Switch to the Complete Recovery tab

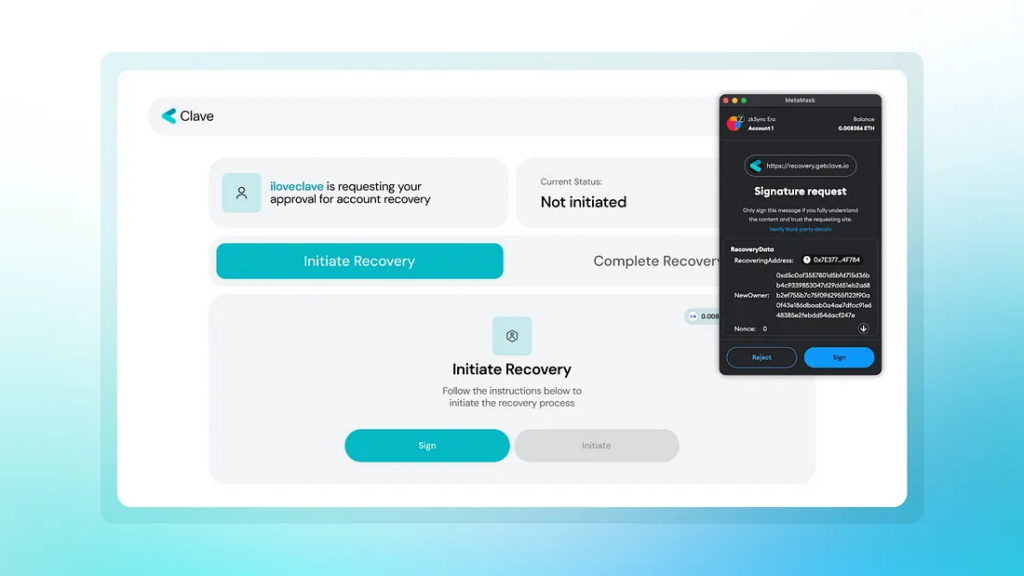pyautogui.click(x=656, y=261)
